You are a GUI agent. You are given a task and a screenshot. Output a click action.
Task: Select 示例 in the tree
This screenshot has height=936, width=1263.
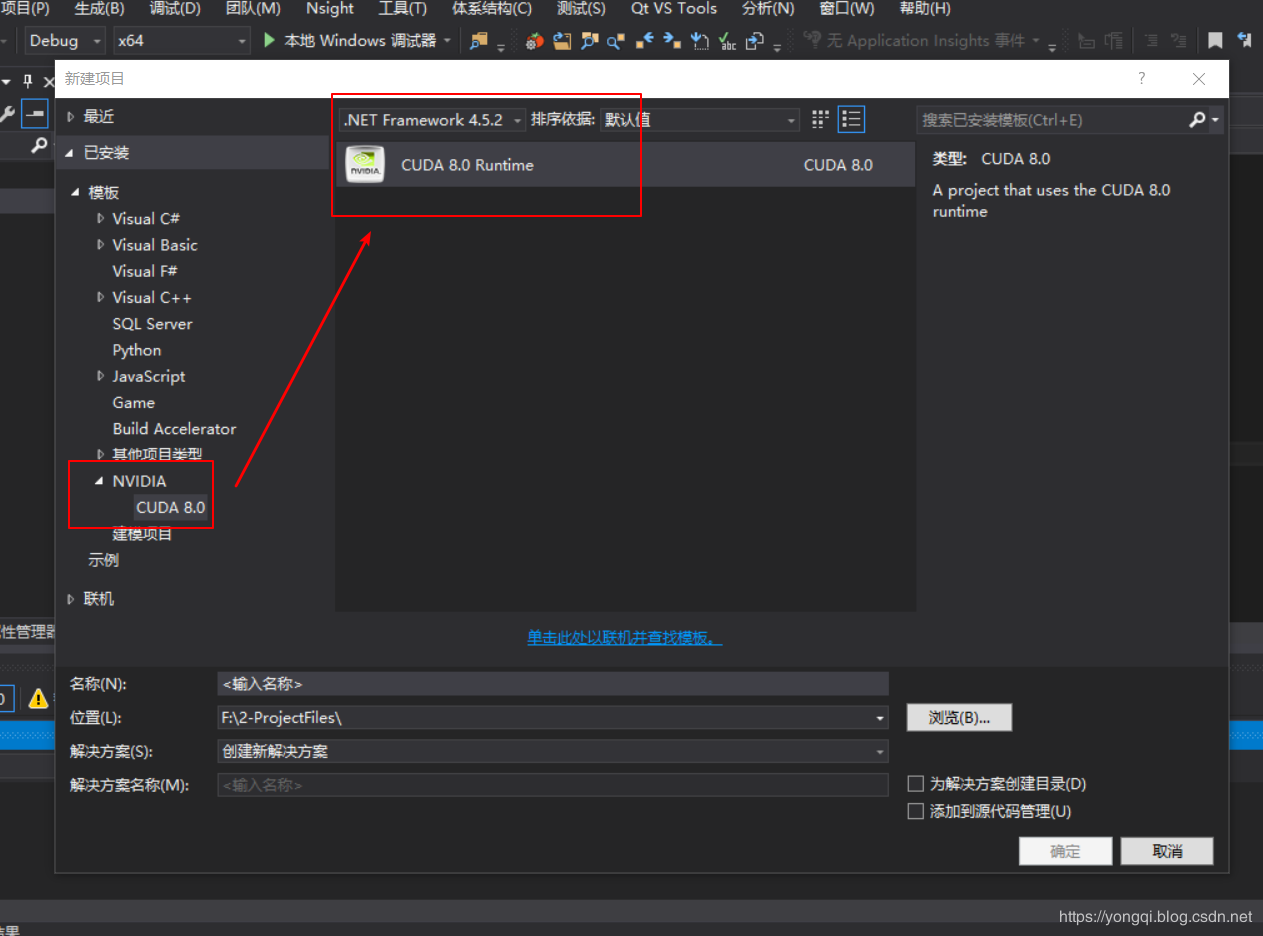[x=103, y=560]
